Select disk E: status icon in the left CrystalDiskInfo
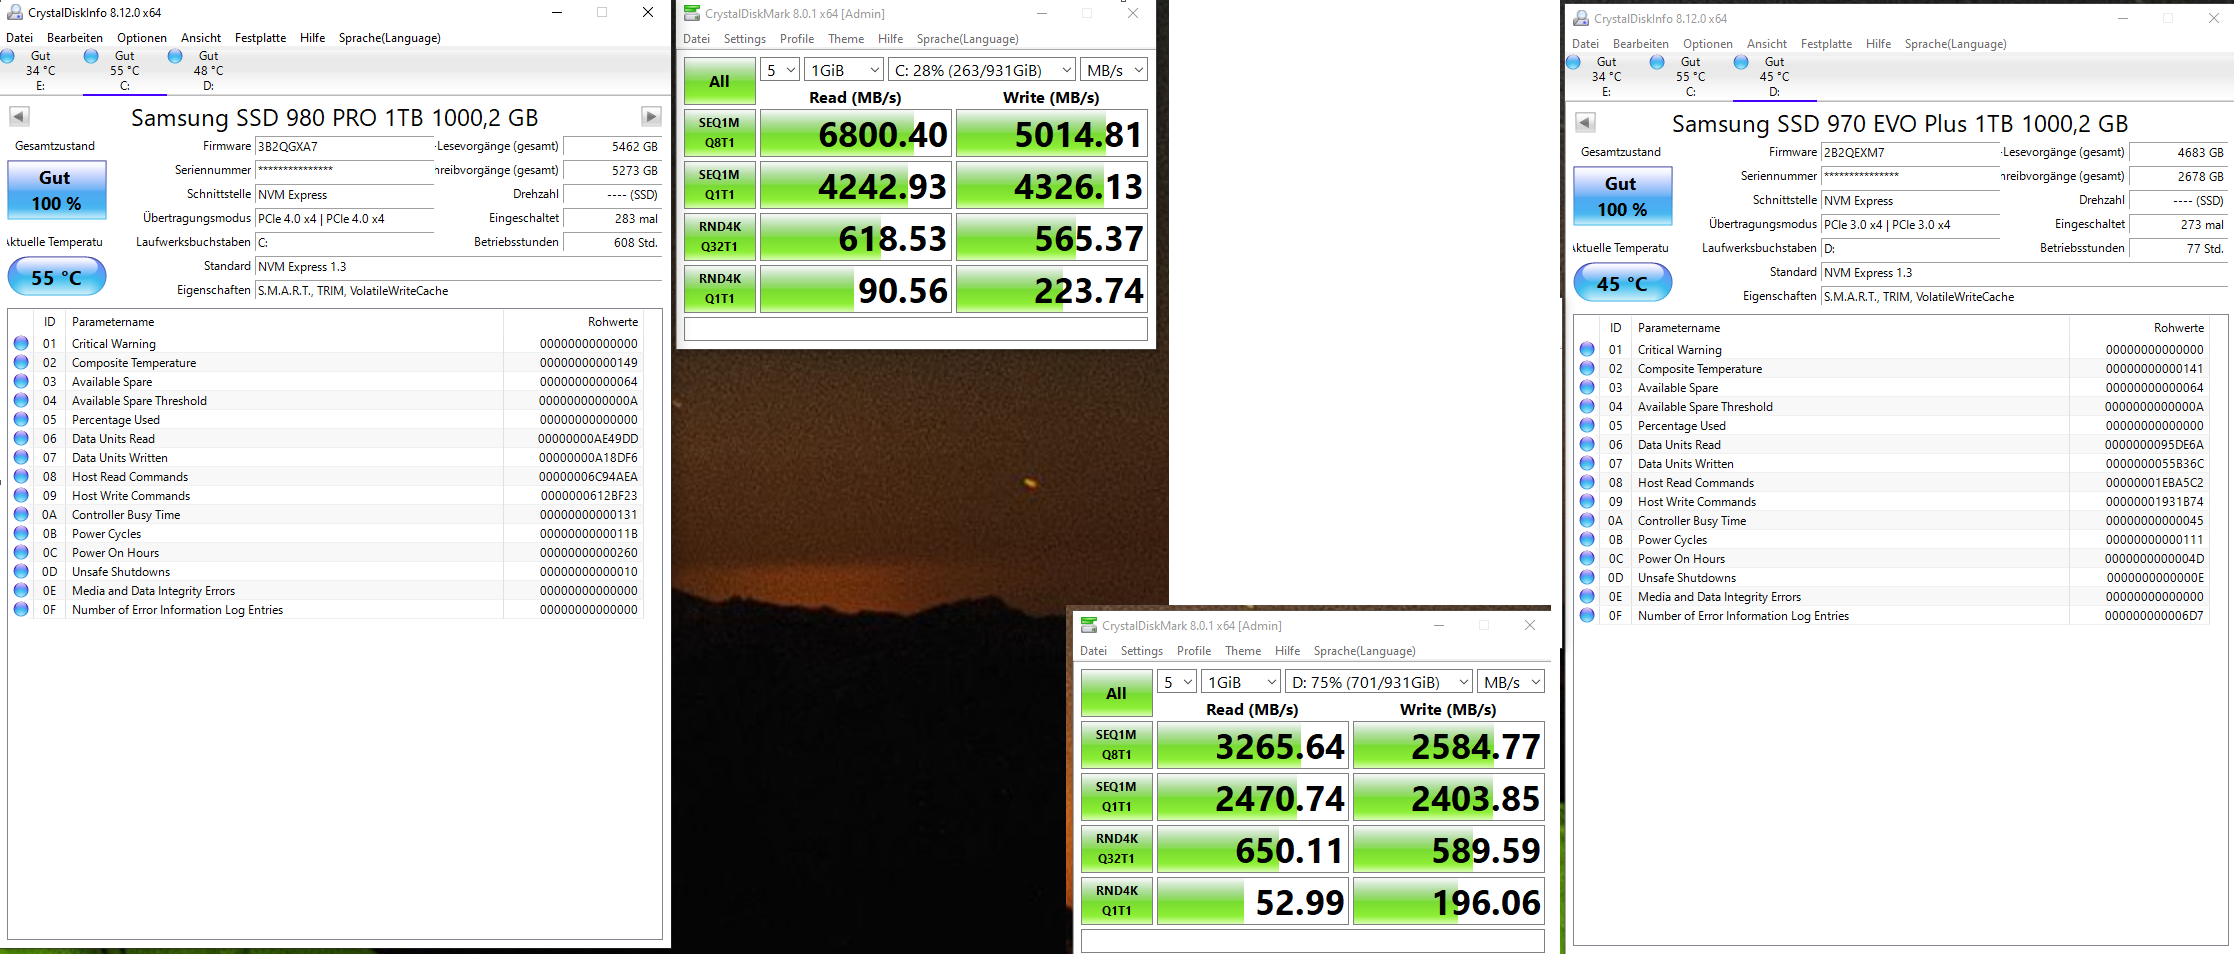2234x954 pixels. 8,56
